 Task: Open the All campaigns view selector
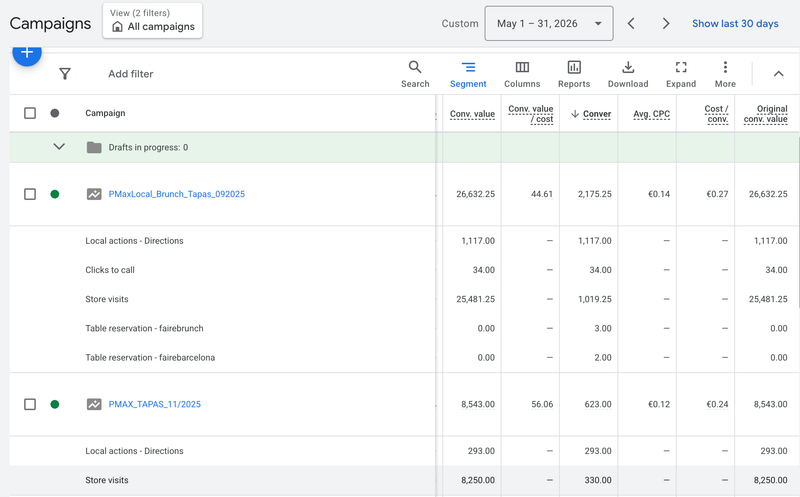tap(153, 20)
